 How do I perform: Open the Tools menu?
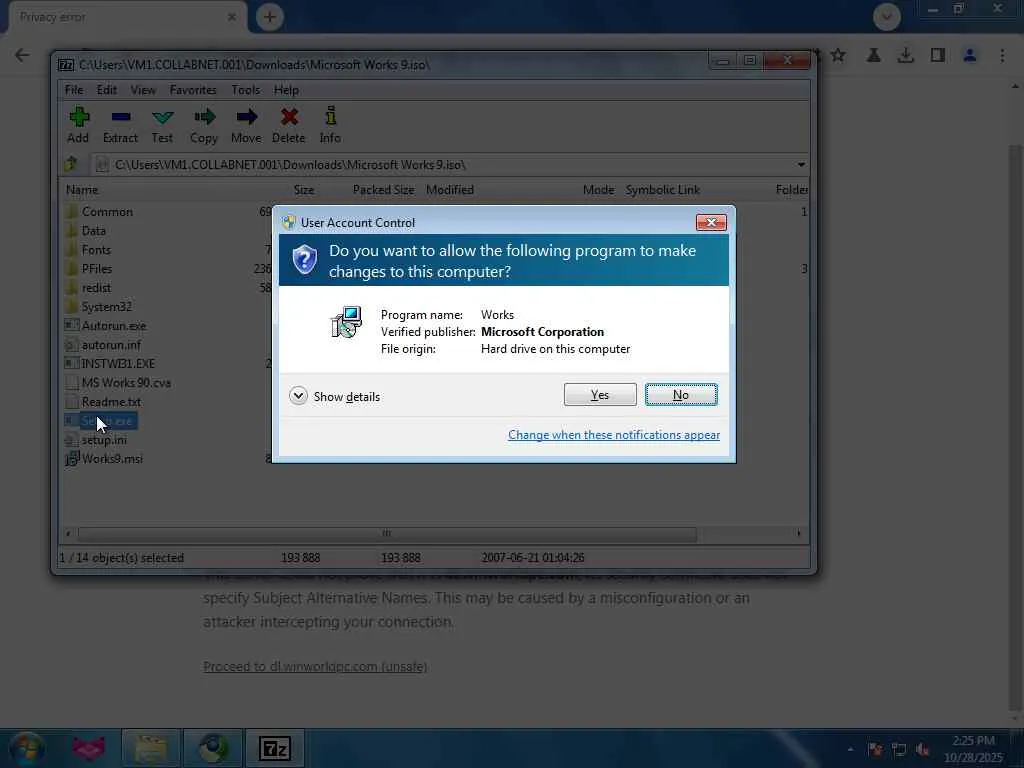[246, 90]
